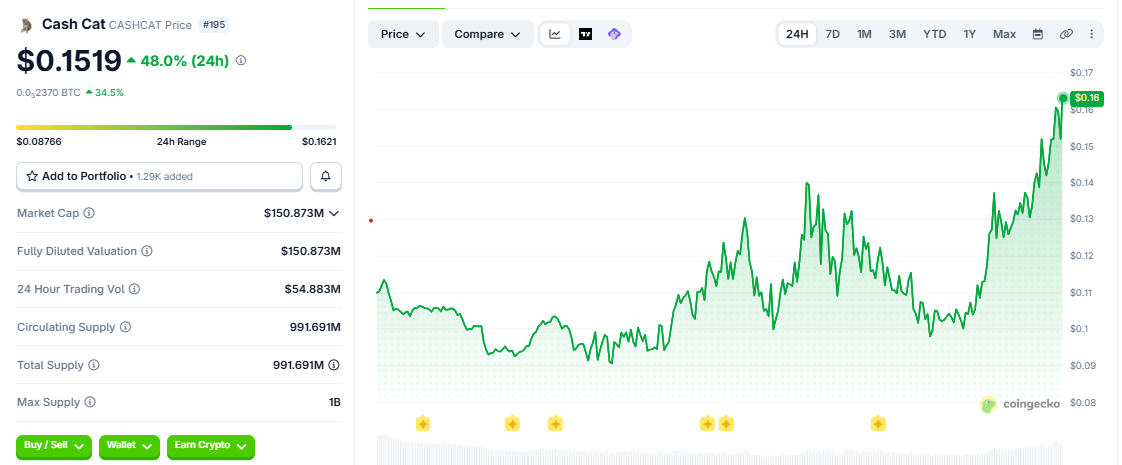Click the #195 rank badge
Image resolution: width=1122 pixels, height=465 pixels.
pyautogui.click(x=214, y=25)
